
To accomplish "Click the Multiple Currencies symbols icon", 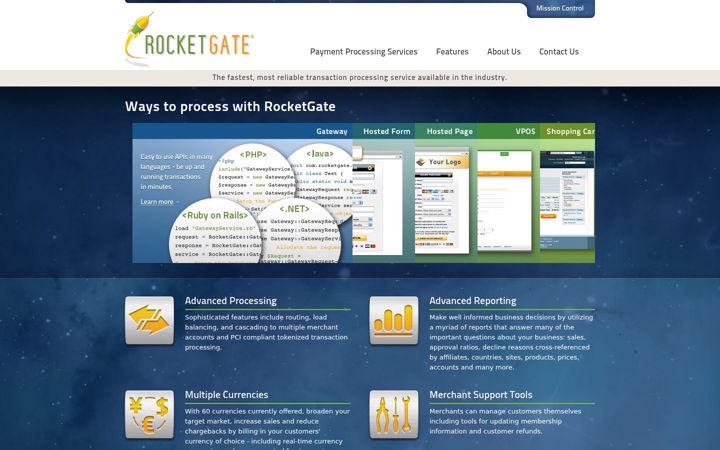I will tap(149, 414).
